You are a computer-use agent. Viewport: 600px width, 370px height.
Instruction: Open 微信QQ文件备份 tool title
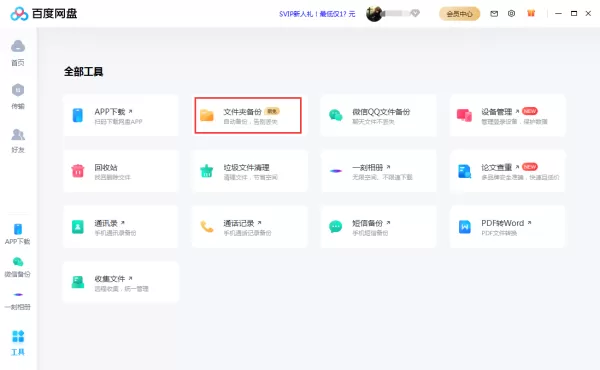(x=381, y=111)
